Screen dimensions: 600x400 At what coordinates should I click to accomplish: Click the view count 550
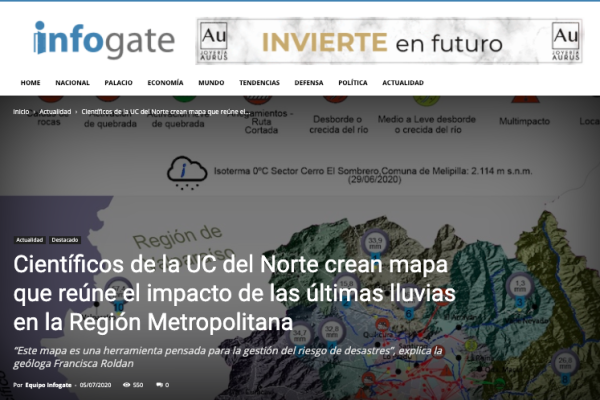point(138,385)
